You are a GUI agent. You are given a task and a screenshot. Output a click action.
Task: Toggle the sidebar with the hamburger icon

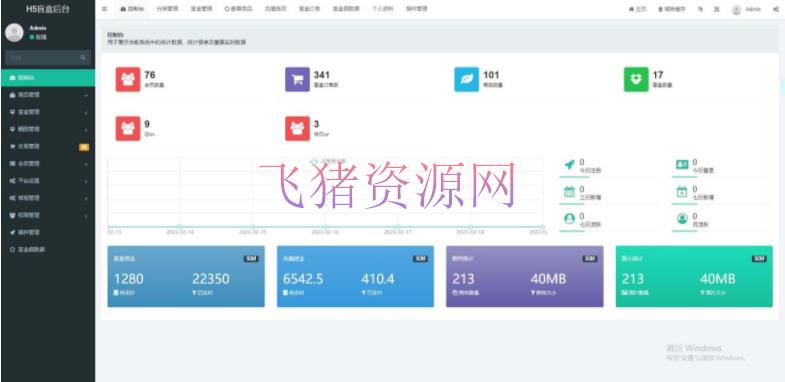104,9
